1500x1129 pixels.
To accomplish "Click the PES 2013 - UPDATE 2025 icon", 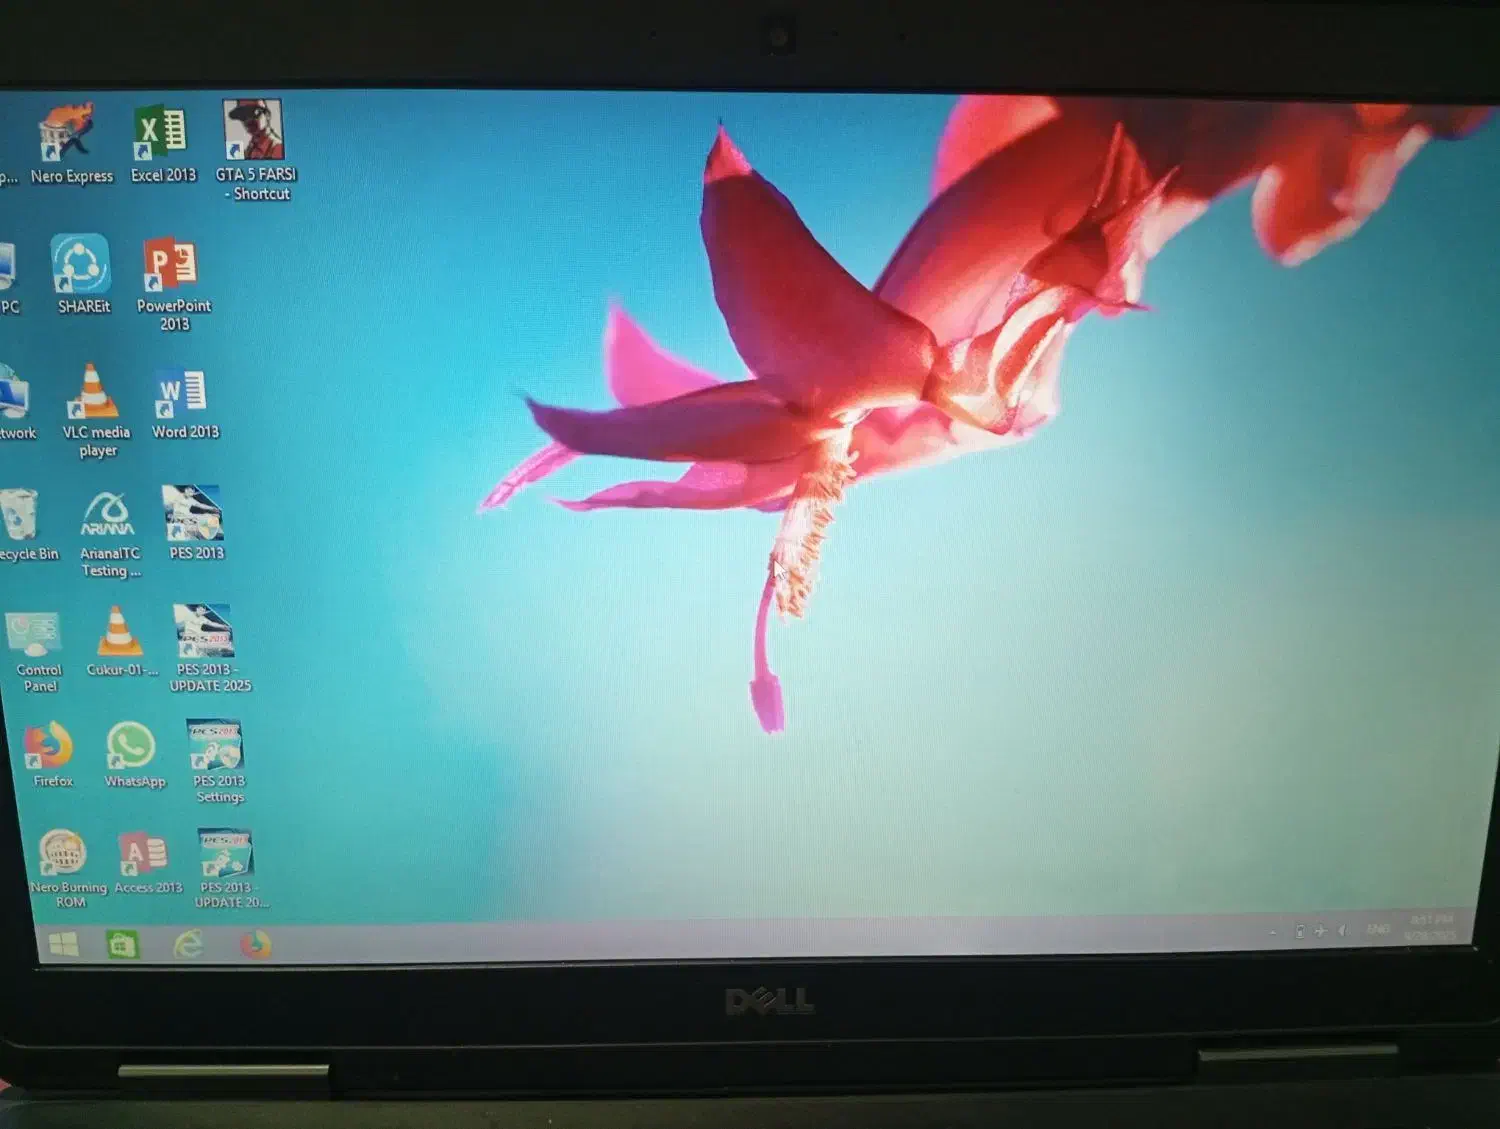I will coord(205,632).
